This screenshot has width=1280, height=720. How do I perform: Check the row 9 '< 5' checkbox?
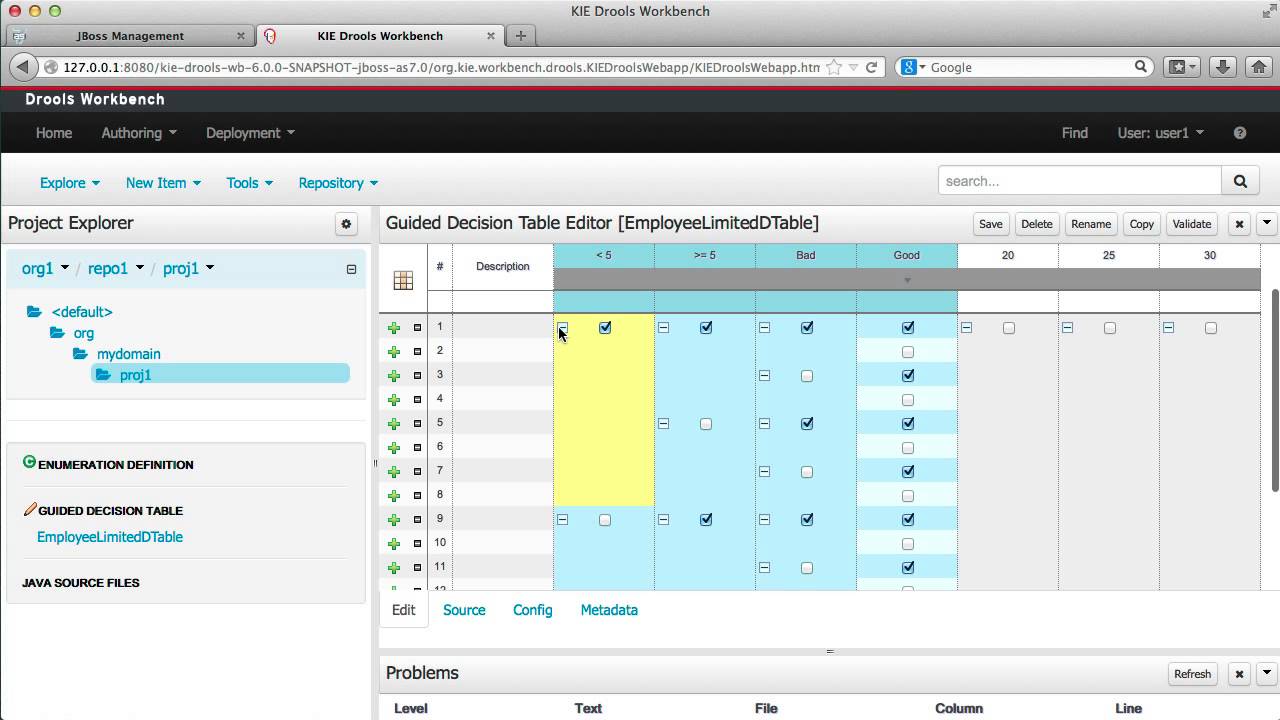(605, 520)
